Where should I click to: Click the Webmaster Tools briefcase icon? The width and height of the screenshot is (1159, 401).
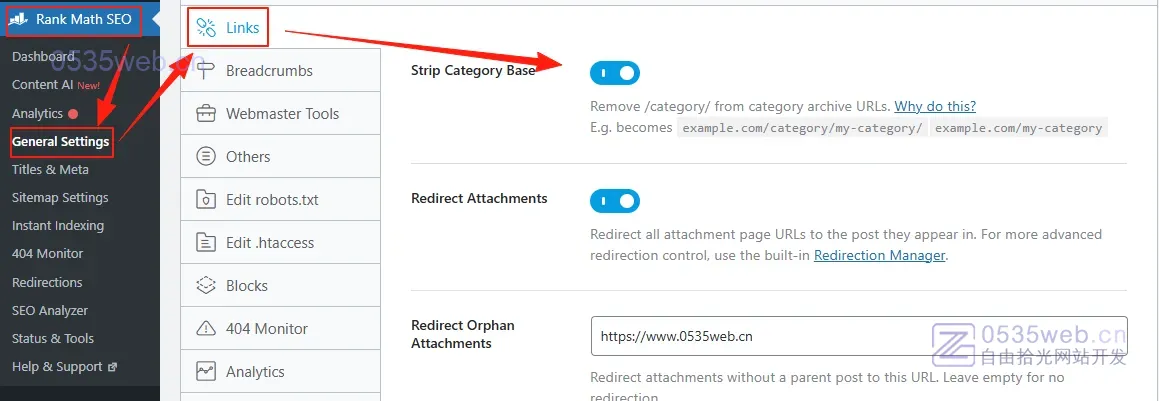click(x=207, y=114)
